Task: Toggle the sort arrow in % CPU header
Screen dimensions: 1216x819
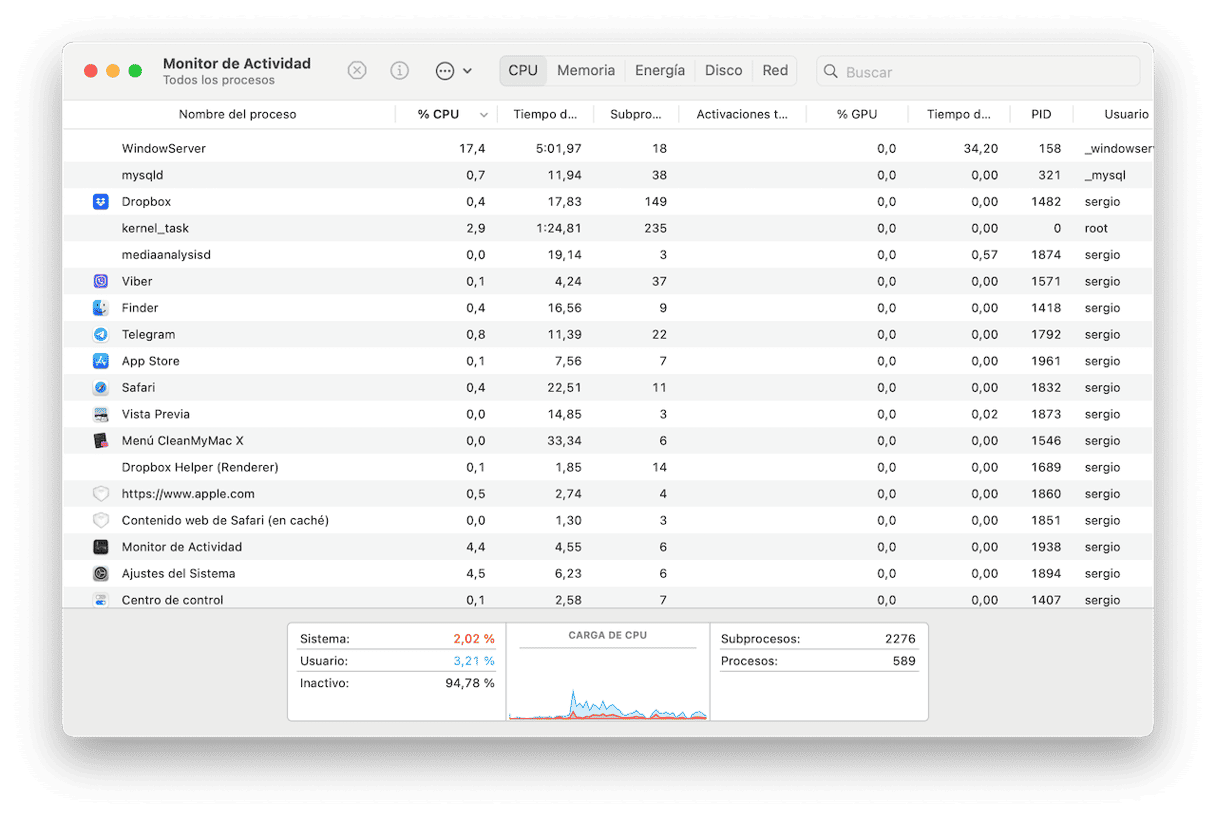Action: [485, 115]
